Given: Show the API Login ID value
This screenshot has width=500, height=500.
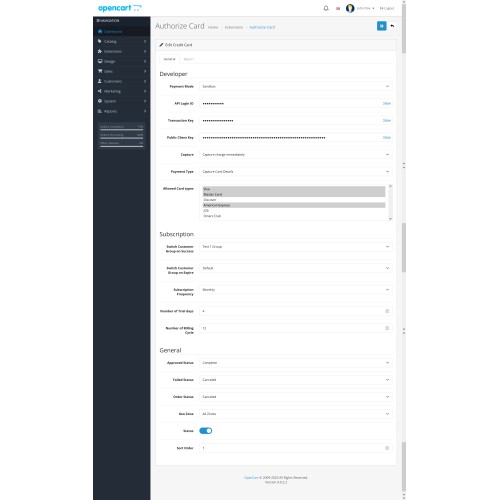Looking at the screenshot, I should click(386, 103).
